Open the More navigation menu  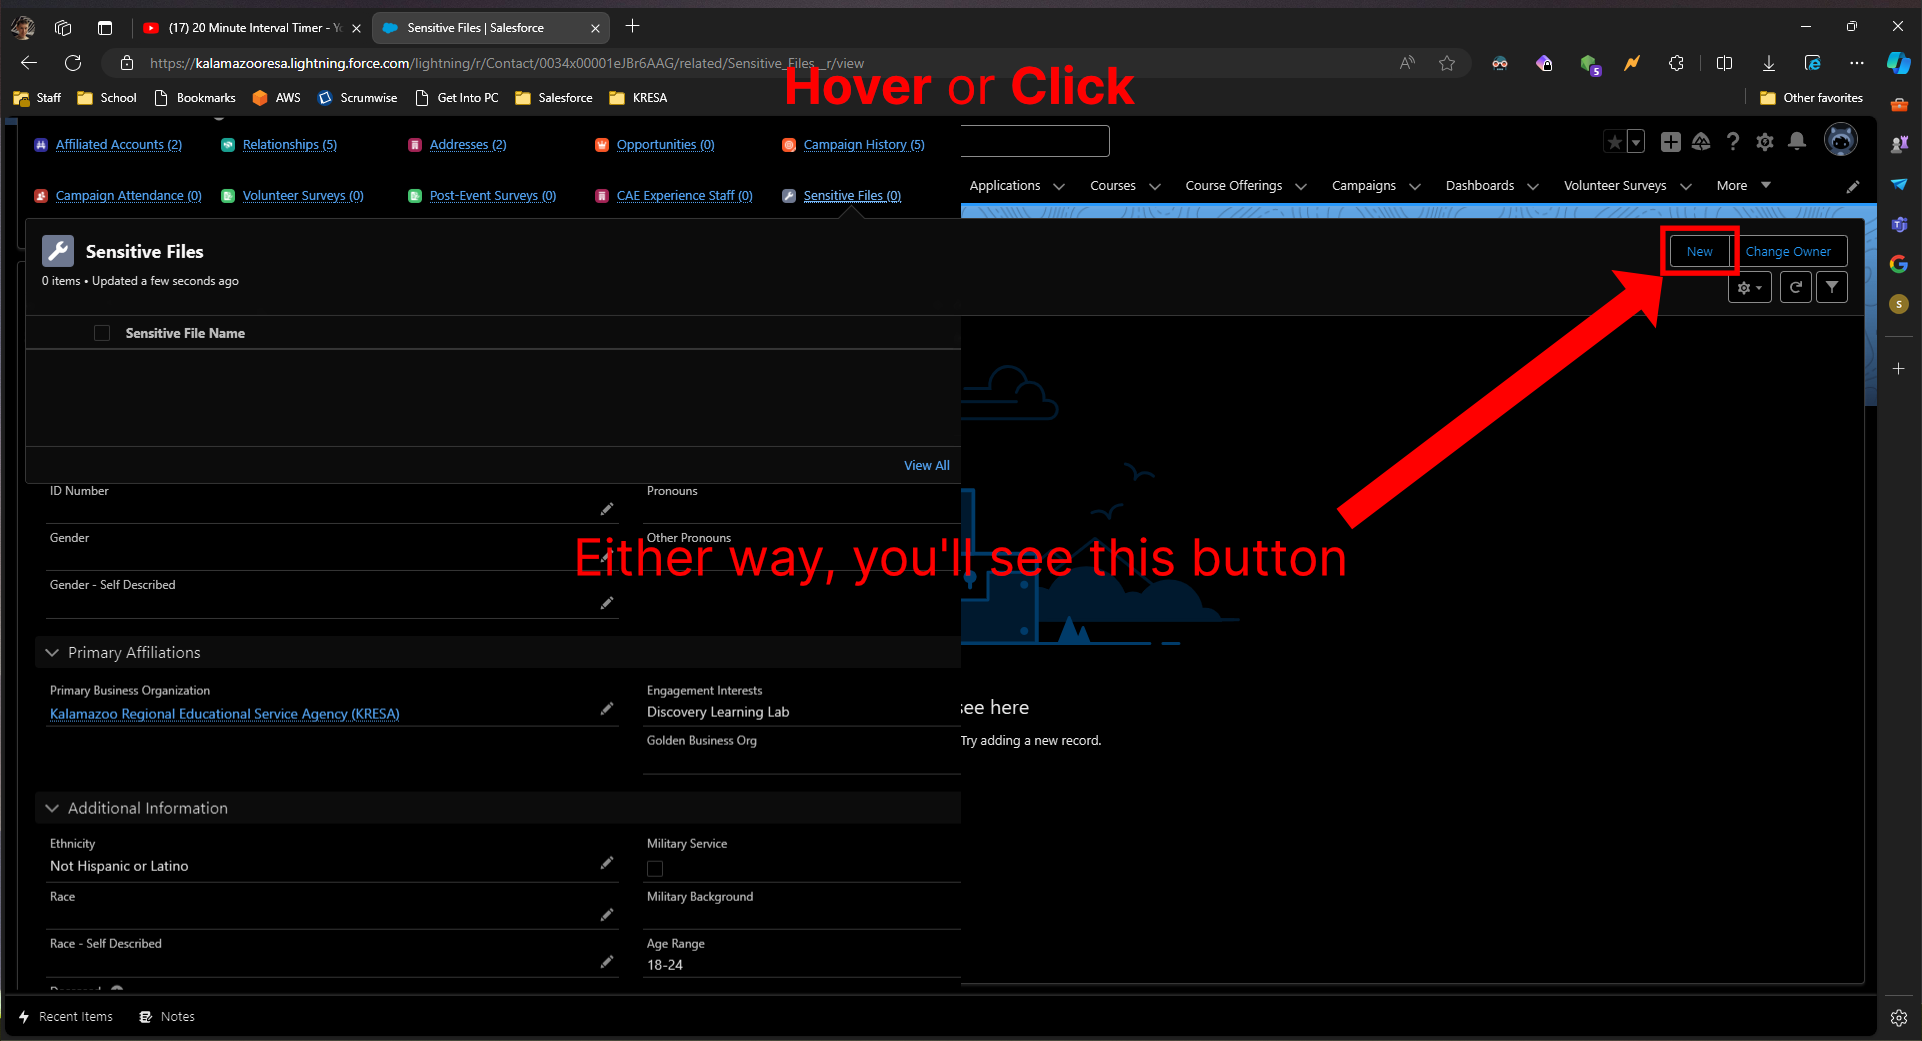[1743, 186]
